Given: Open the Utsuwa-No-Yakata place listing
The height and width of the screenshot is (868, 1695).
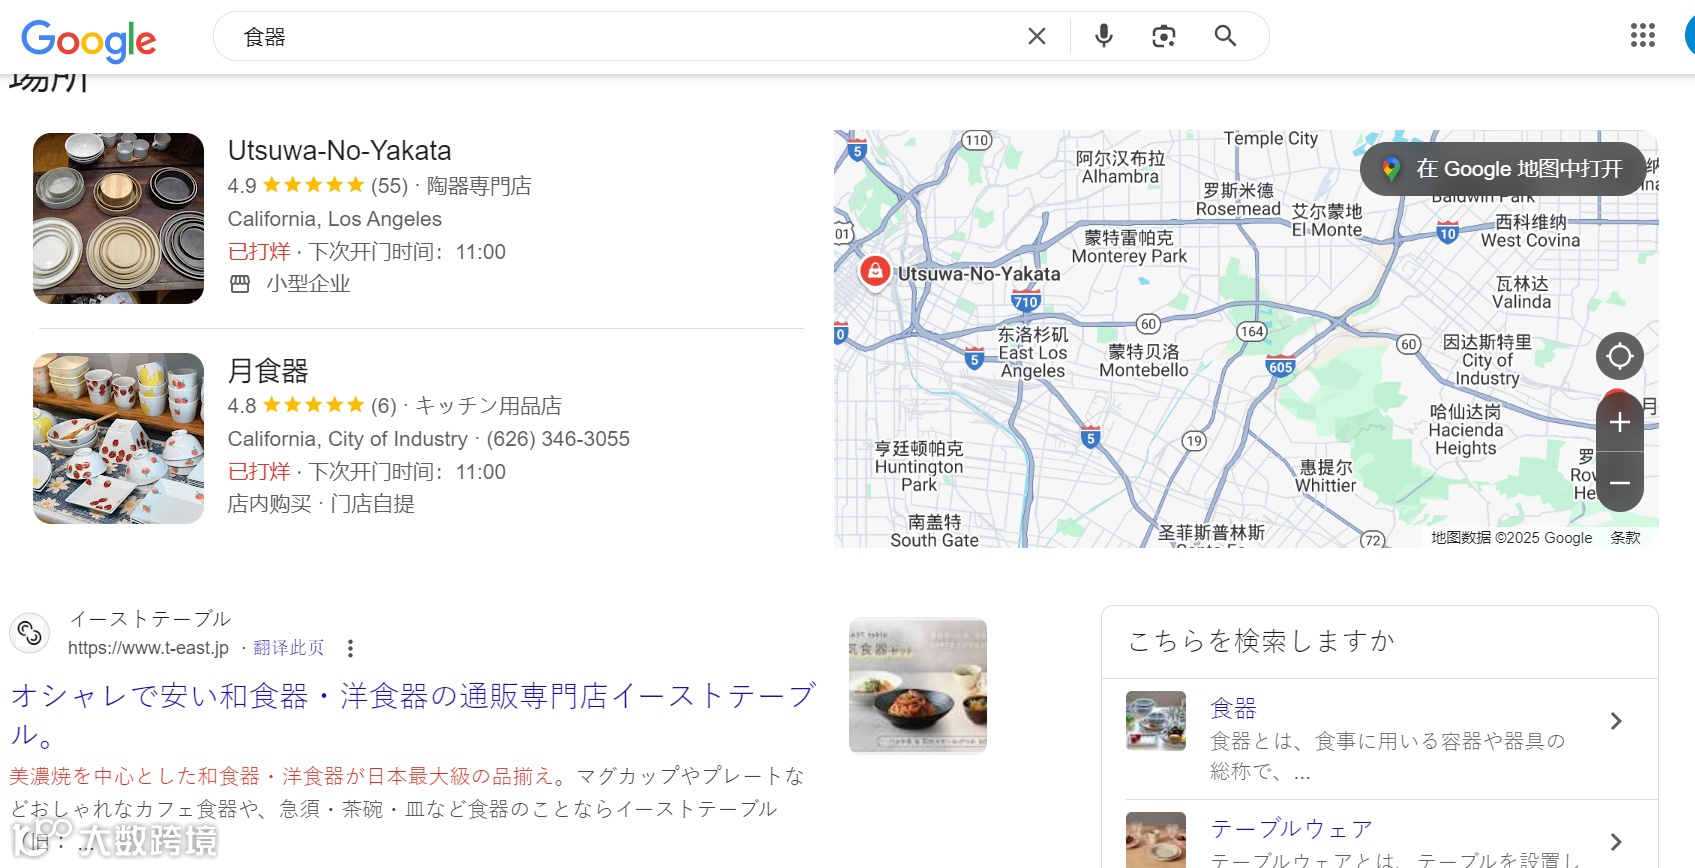Looking at the screenshot, I should 339,151.
